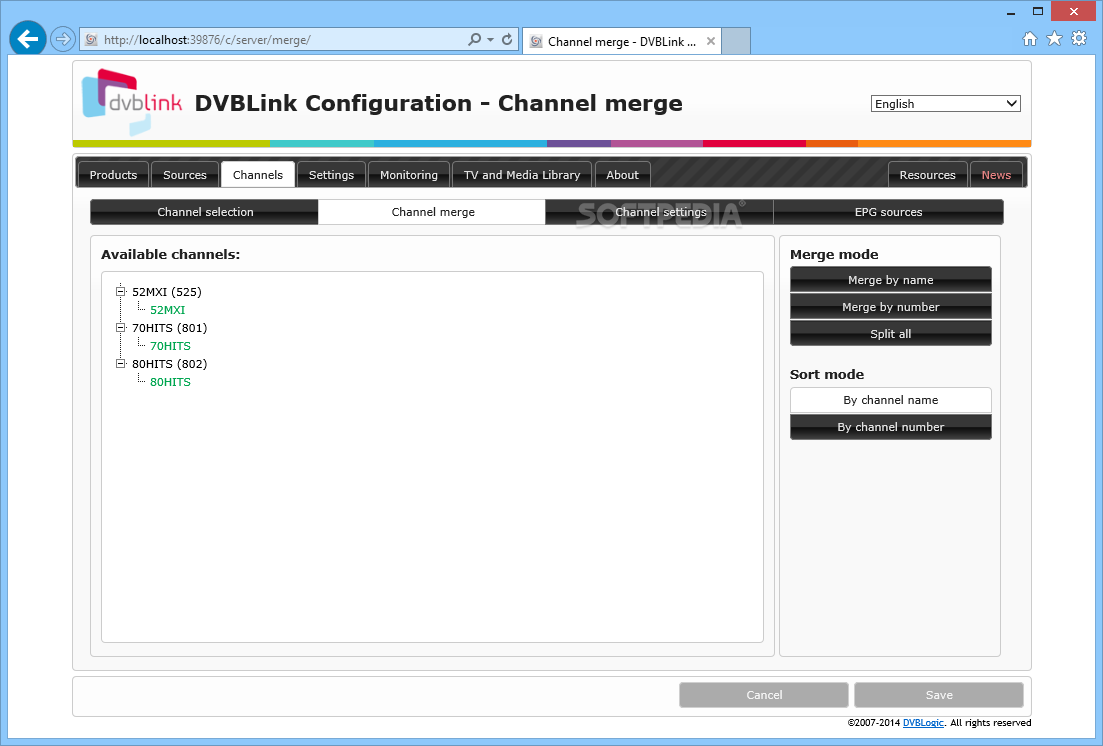Click Merge by number button
This screenshot has width=1103, height=746.
[891, 307]
